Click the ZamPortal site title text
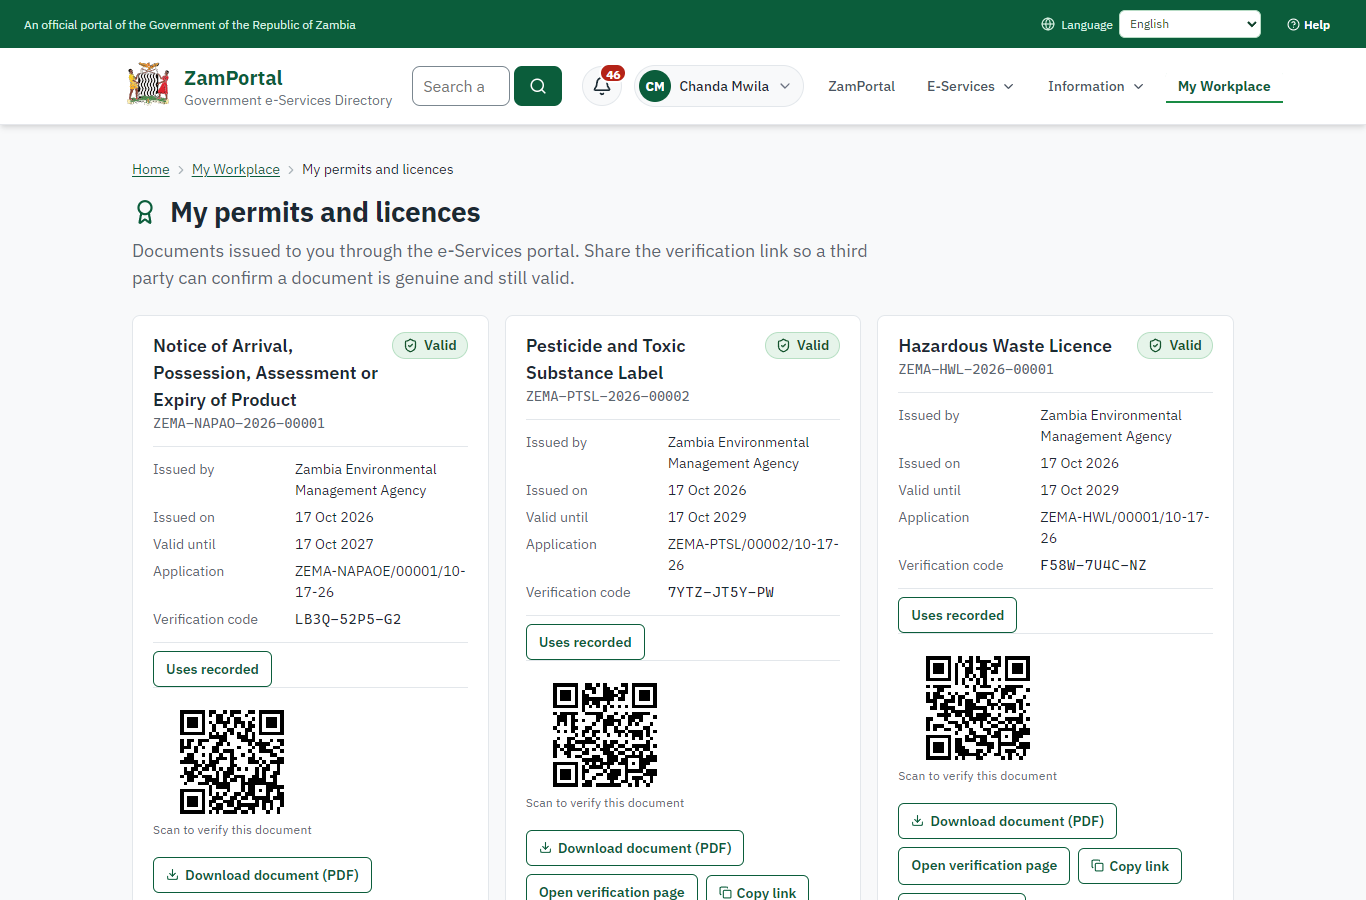Viewport: 1366px width, 900px height. pyautogui.click(x=233, y=78)
